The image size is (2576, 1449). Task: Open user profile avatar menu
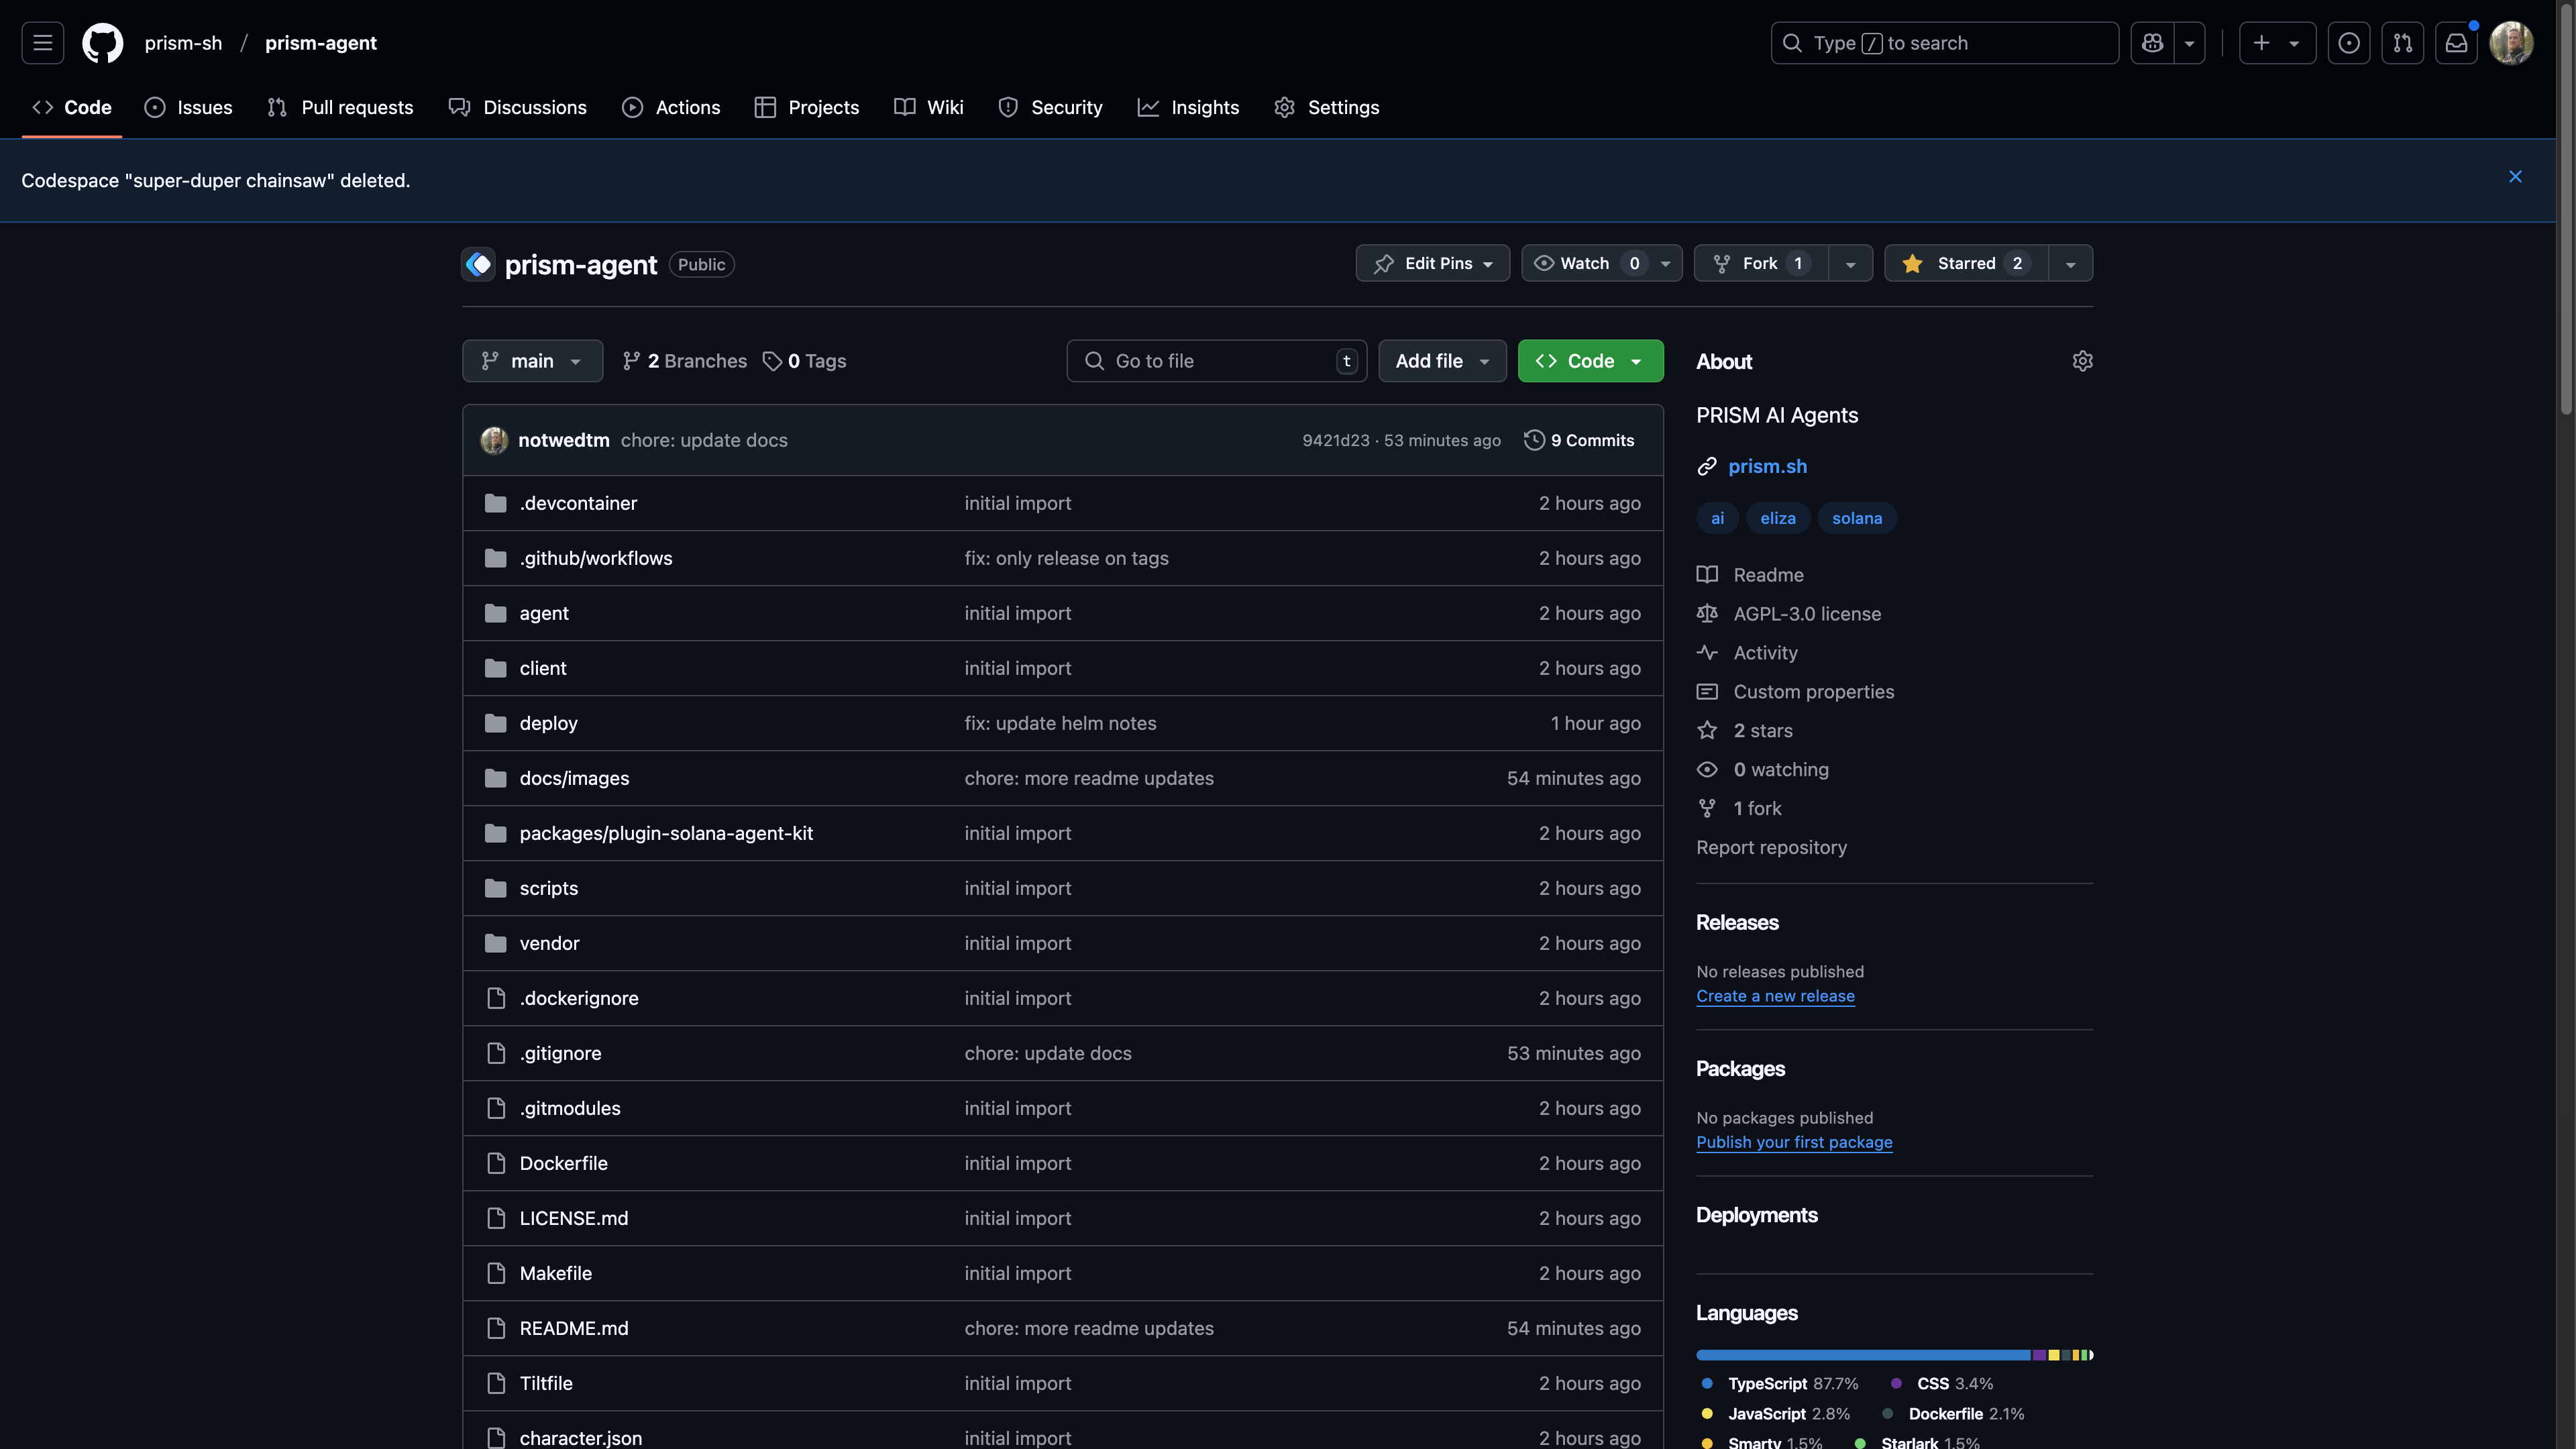click(x=2511, y=43)
